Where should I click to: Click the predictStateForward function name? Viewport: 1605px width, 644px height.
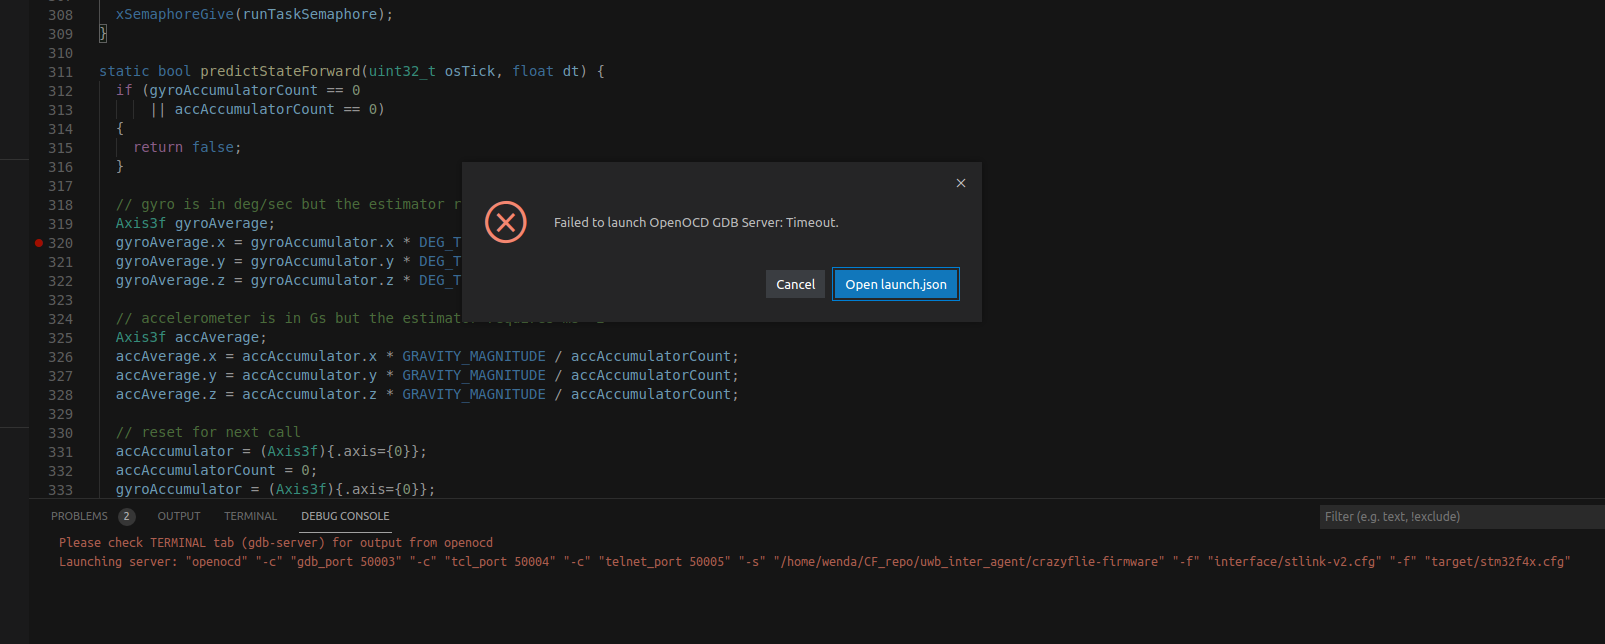point(280,71)
